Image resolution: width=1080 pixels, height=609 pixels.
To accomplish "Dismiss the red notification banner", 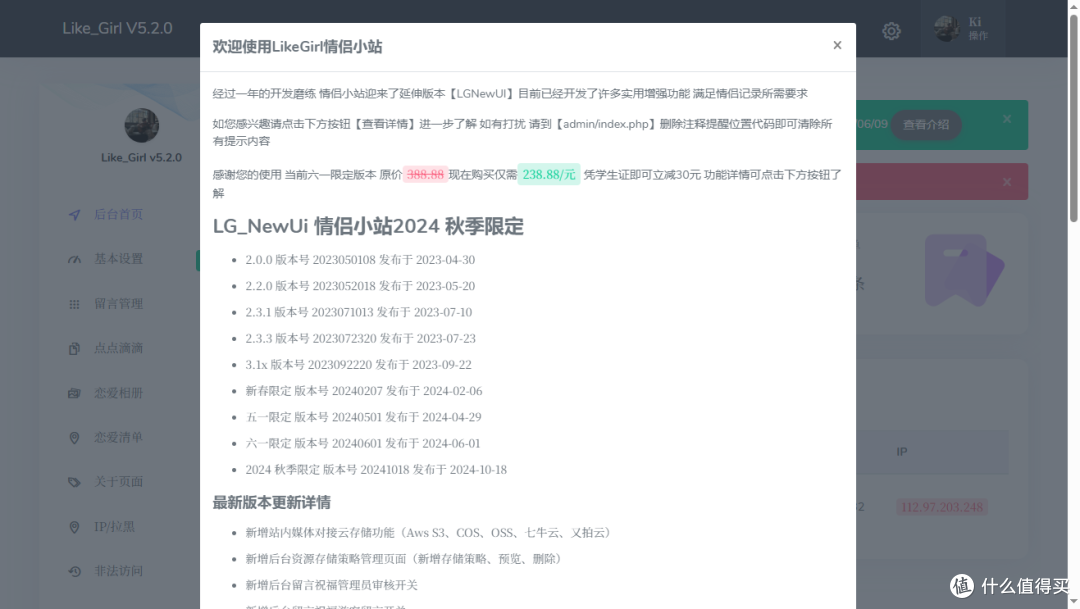I will (x=1007, y=182).
